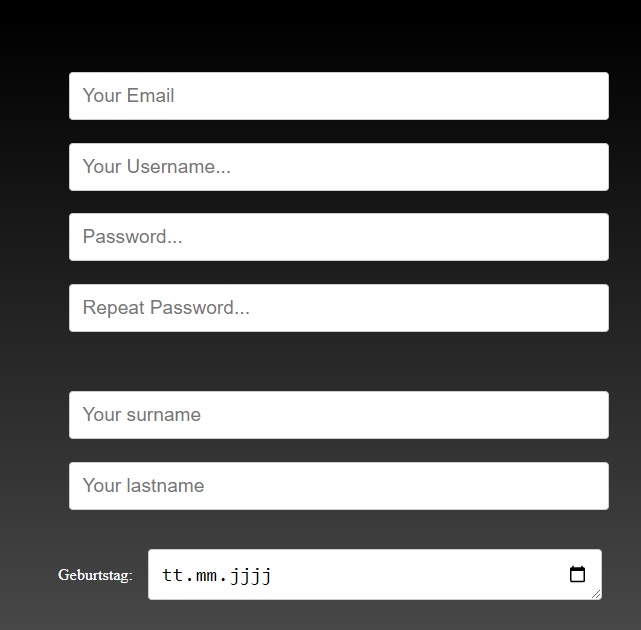Show the date picker for Geburtstag
Image resolution: width=641 pixels, height=630 pixels.
click(x=577, y=574)
